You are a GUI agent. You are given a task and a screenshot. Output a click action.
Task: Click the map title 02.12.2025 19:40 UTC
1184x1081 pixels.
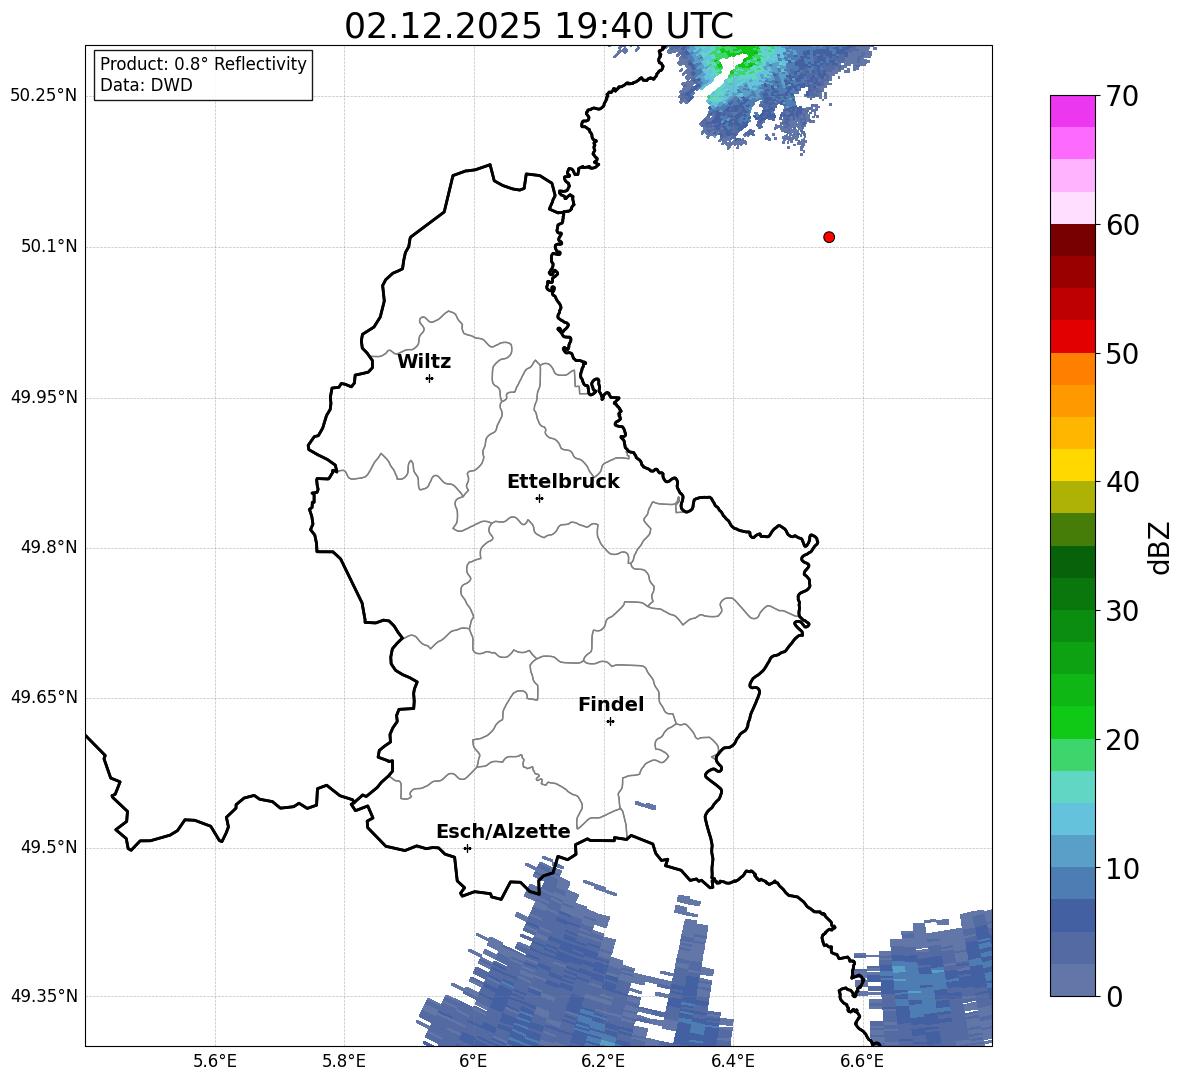pyautogui.click(x=539, y=26)
